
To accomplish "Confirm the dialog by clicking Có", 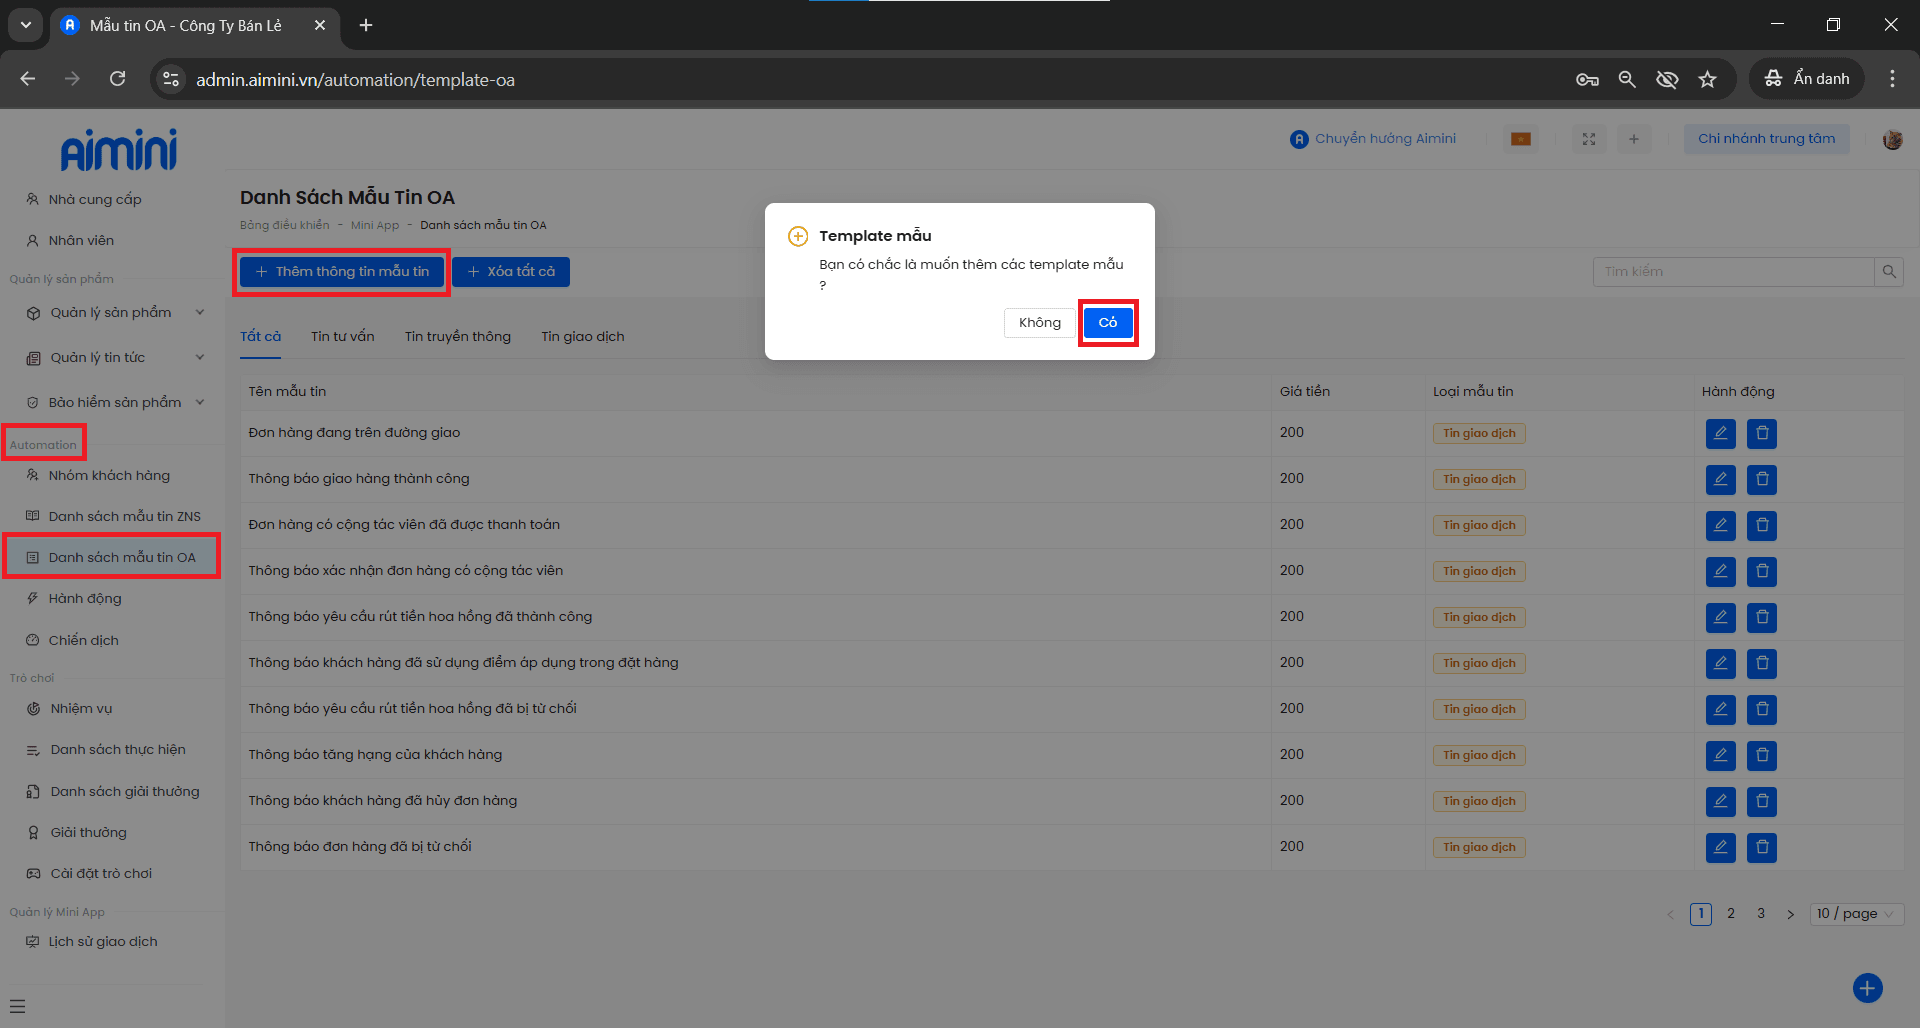I will click(1108, 323).
